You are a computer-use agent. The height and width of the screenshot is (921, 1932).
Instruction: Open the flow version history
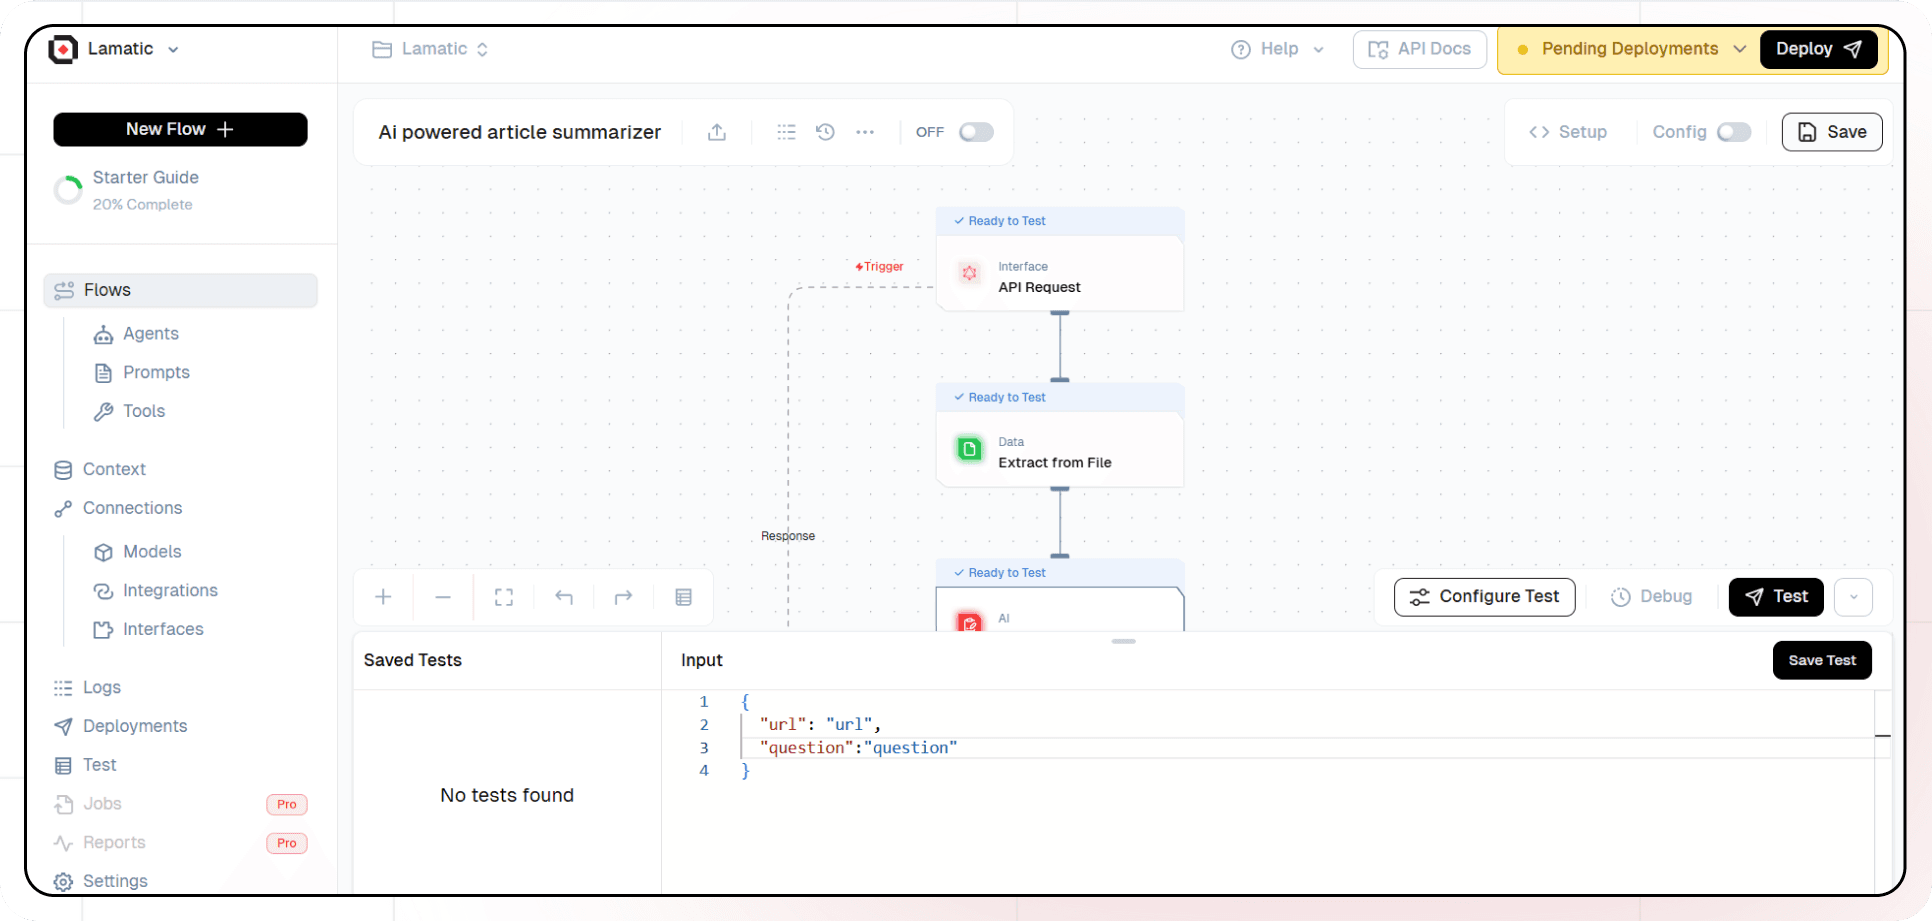[825, 131]
